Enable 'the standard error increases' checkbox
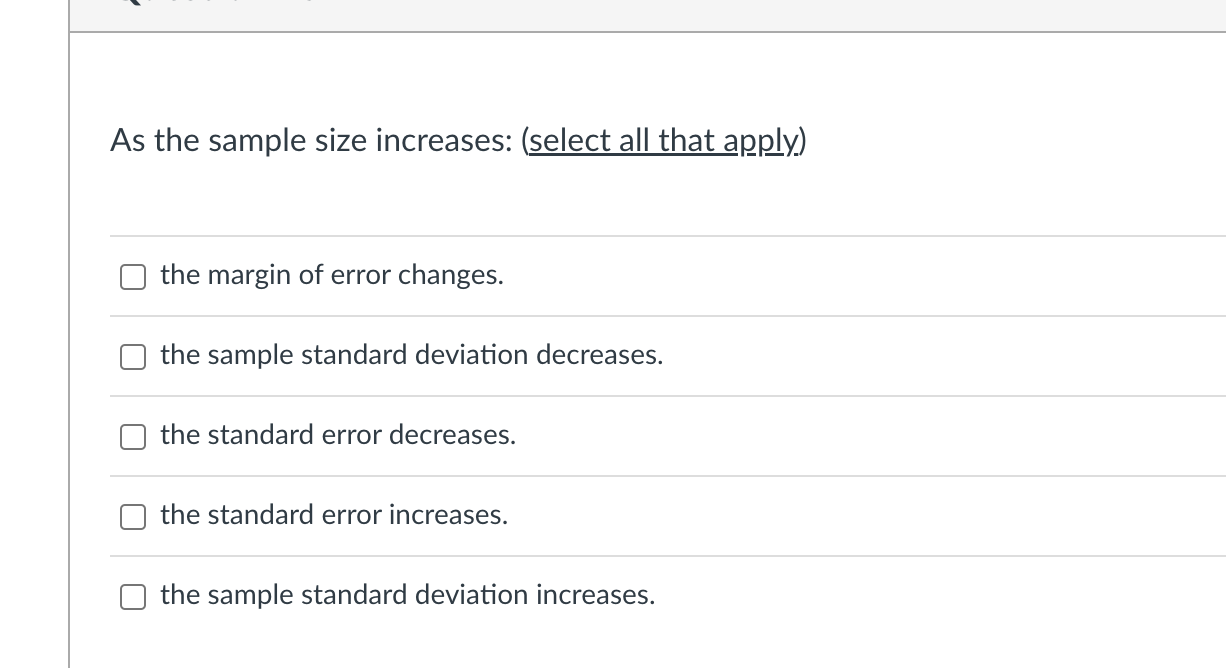Image resolution: width=1226 pixels, height=668 pixels. coord(133,517)
